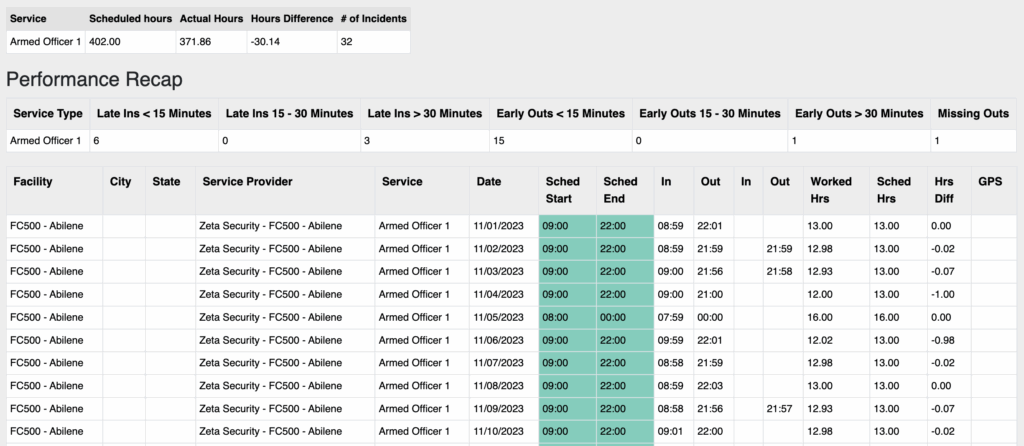Click the Service Provider column header
The image size is (1024, 446).
(247, 182)
